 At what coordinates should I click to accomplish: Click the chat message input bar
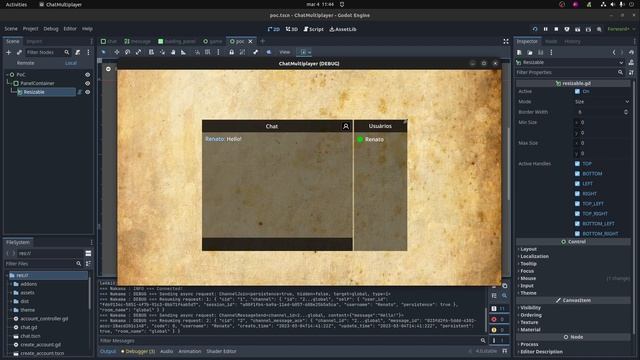[x=277, y=244]
